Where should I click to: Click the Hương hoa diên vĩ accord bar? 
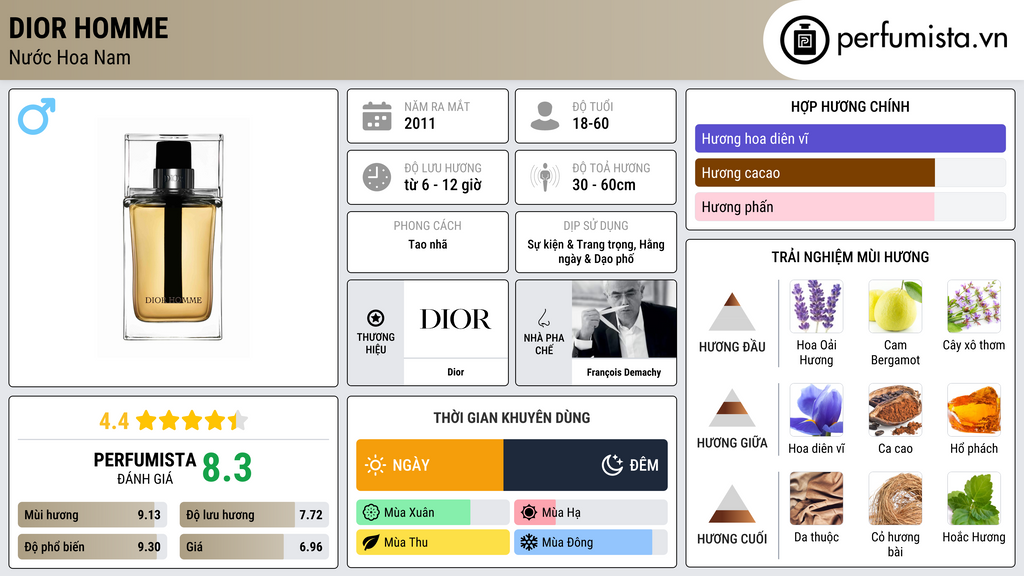[850, 138]
